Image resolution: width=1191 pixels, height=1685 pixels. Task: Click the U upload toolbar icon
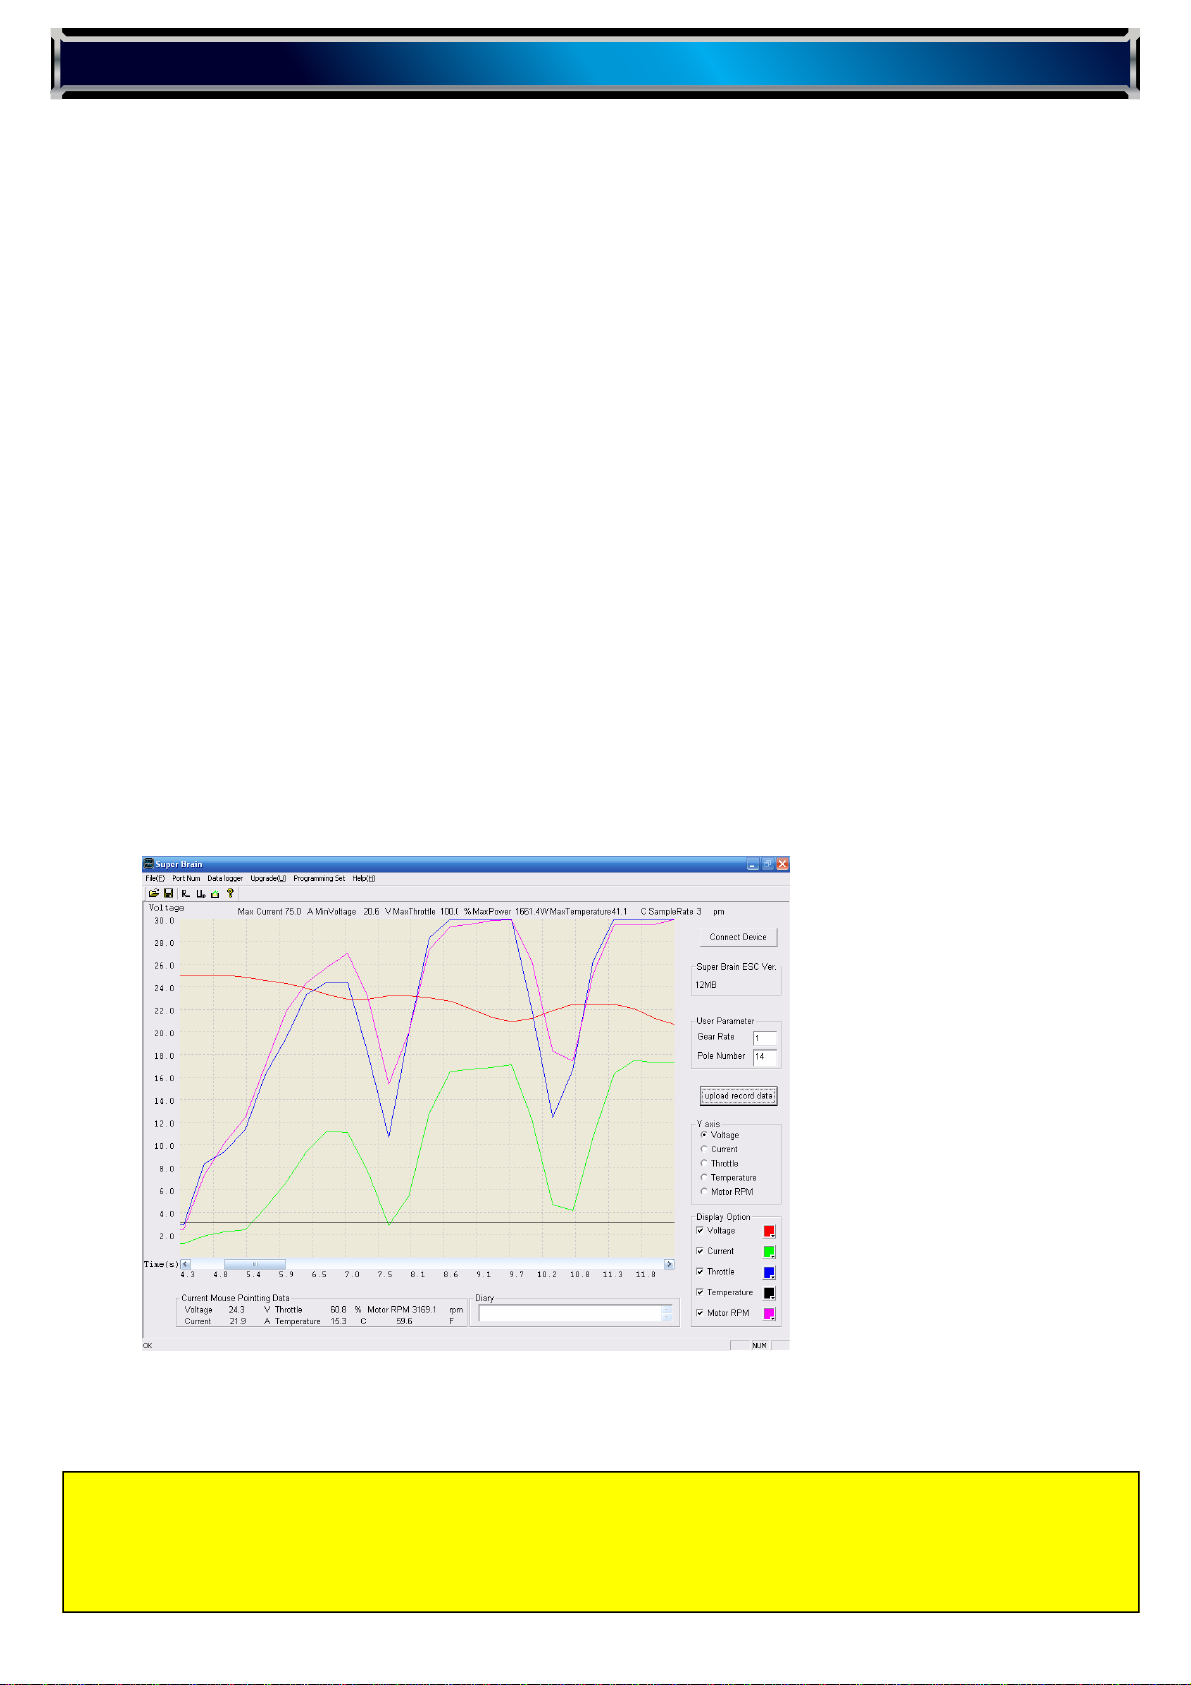pyautogui.click(x=200, y=893)
